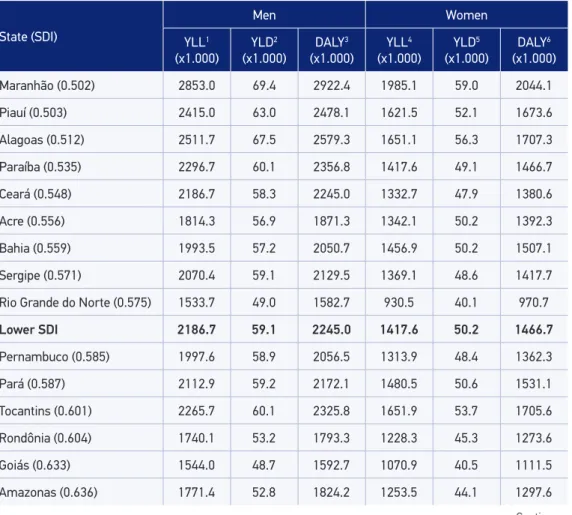Select the Ceará (0.548) row label

[36, 194]
